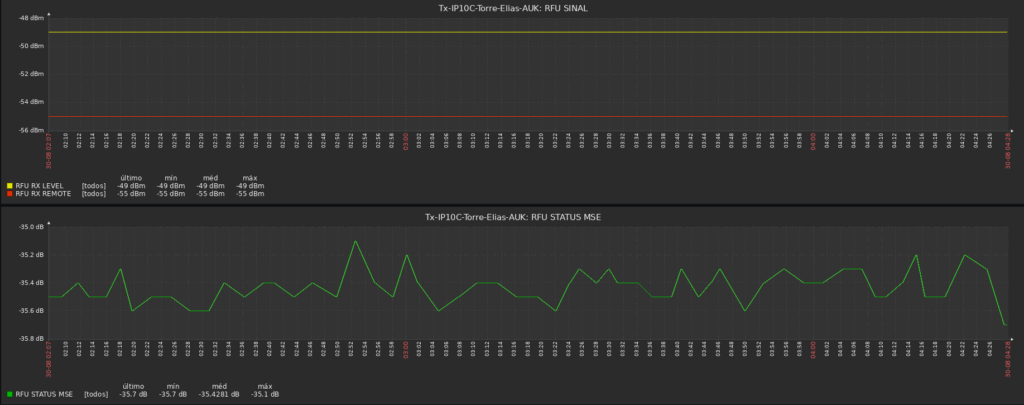1024x405 pixels.
Task: Click the red 03:00 marker on the top graph
Action: tap(405, 141)
